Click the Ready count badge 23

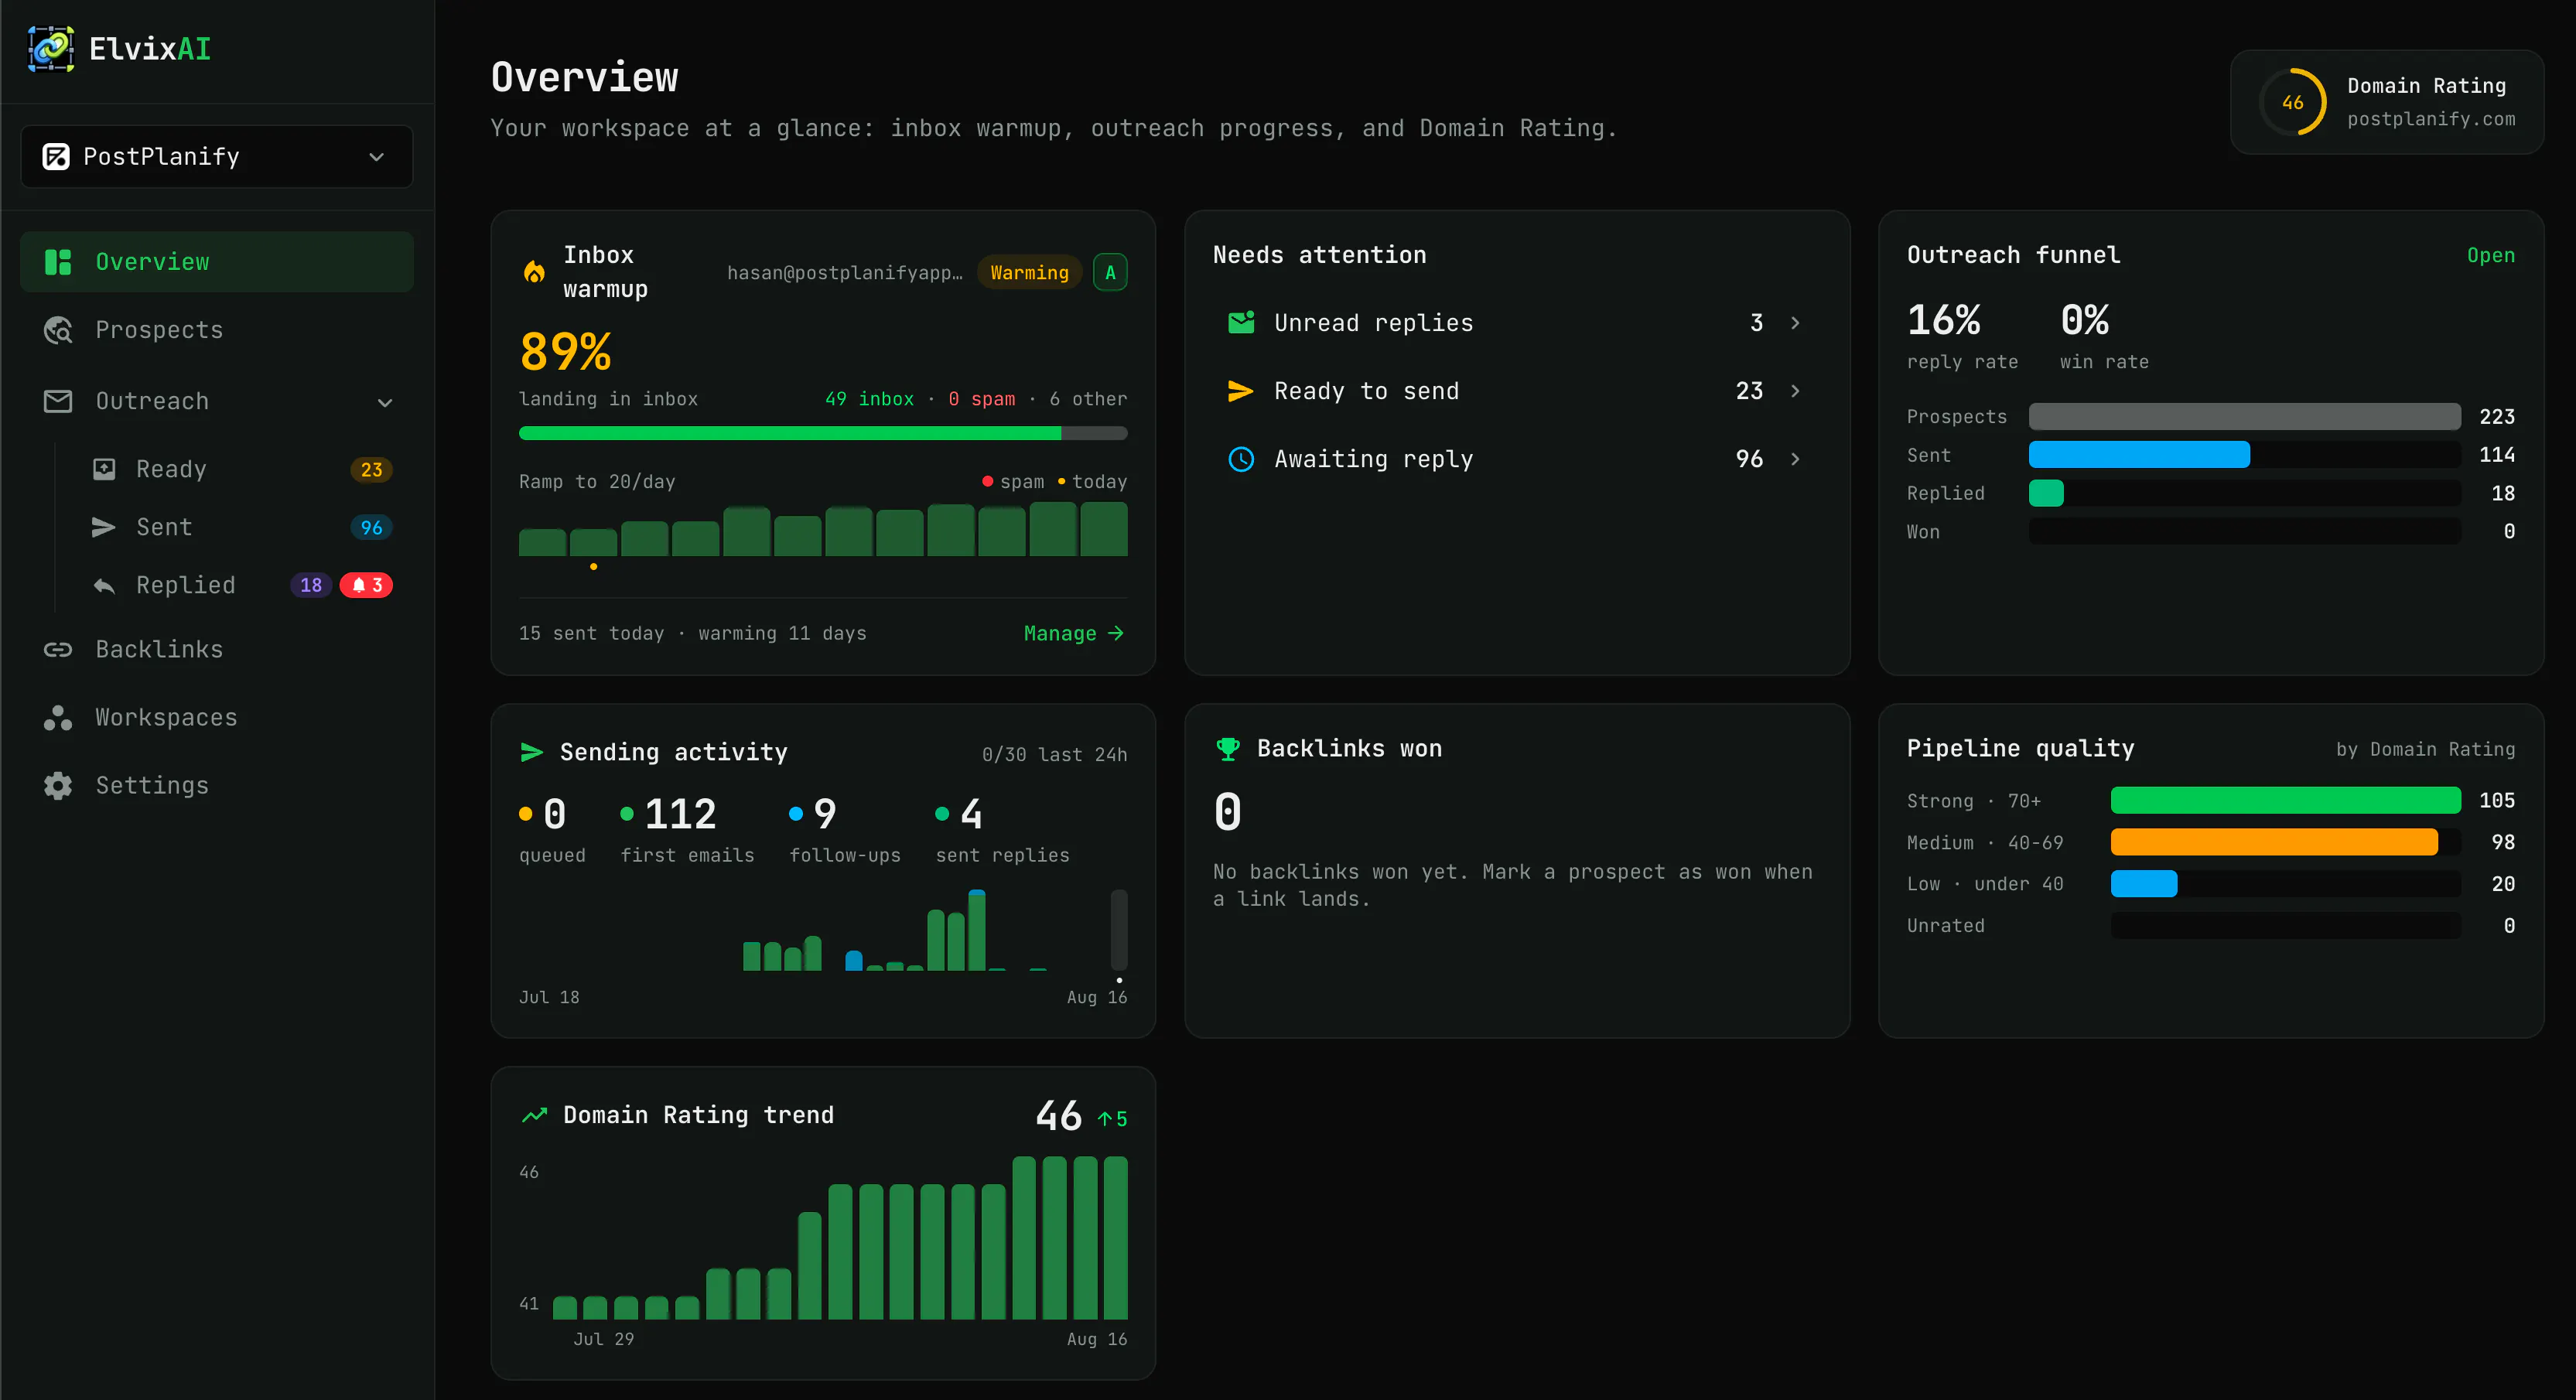(x=371, y=470)
